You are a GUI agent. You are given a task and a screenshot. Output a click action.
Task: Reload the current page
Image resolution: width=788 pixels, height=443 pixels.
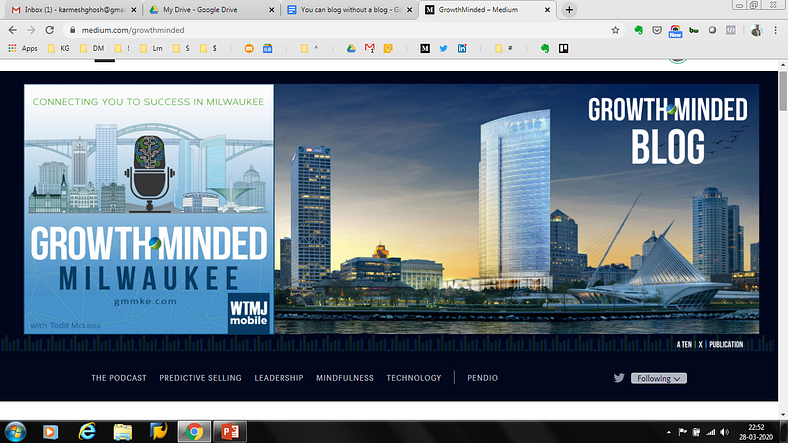coord(49,30)
